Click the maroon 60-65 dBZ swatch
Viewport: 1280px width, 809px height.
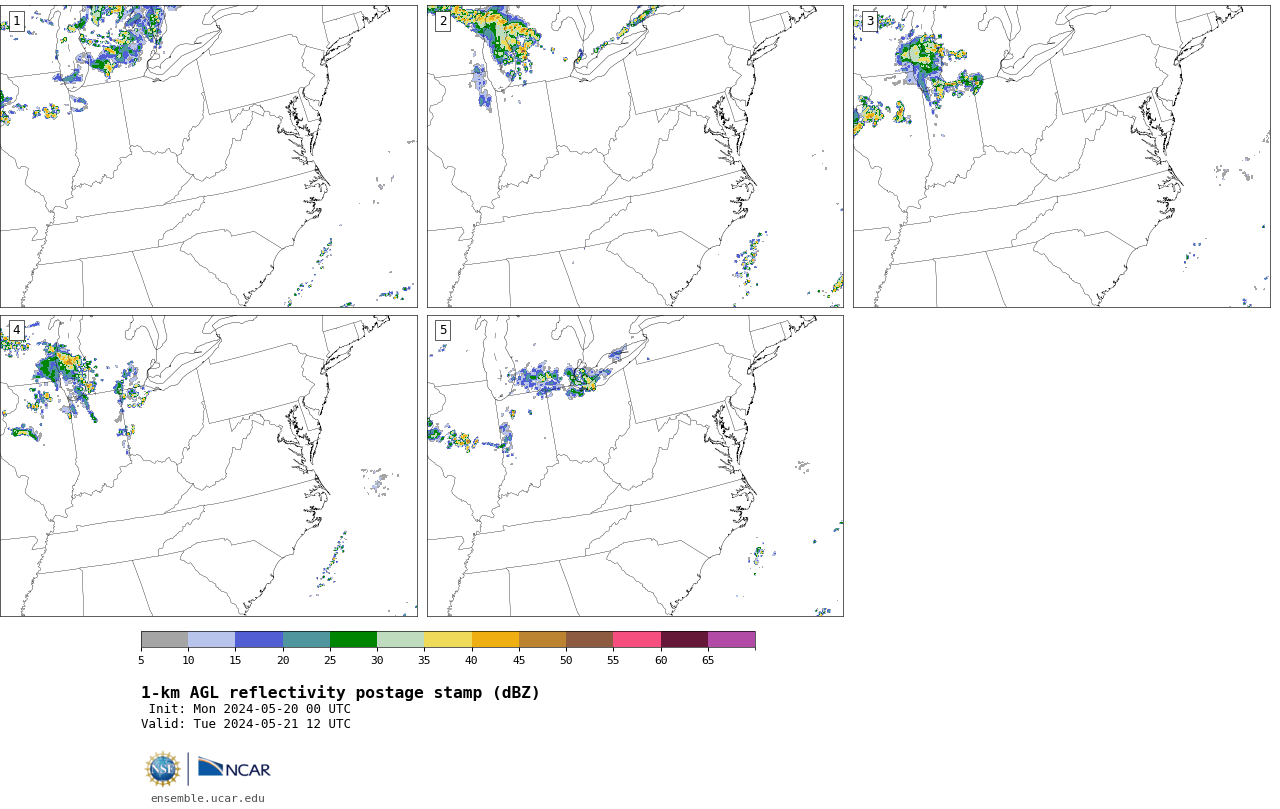(x=684, y=640)
